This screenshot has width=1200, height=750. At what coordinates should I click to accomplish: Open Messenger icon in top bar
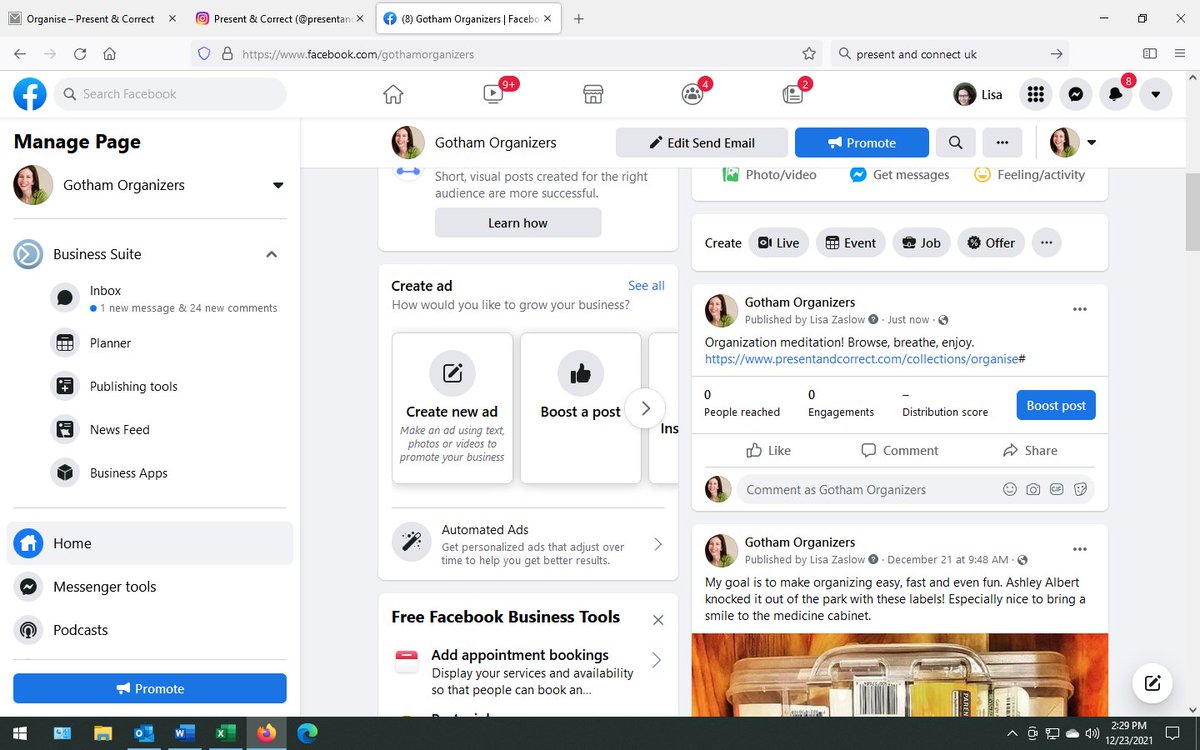[1075, 94]
